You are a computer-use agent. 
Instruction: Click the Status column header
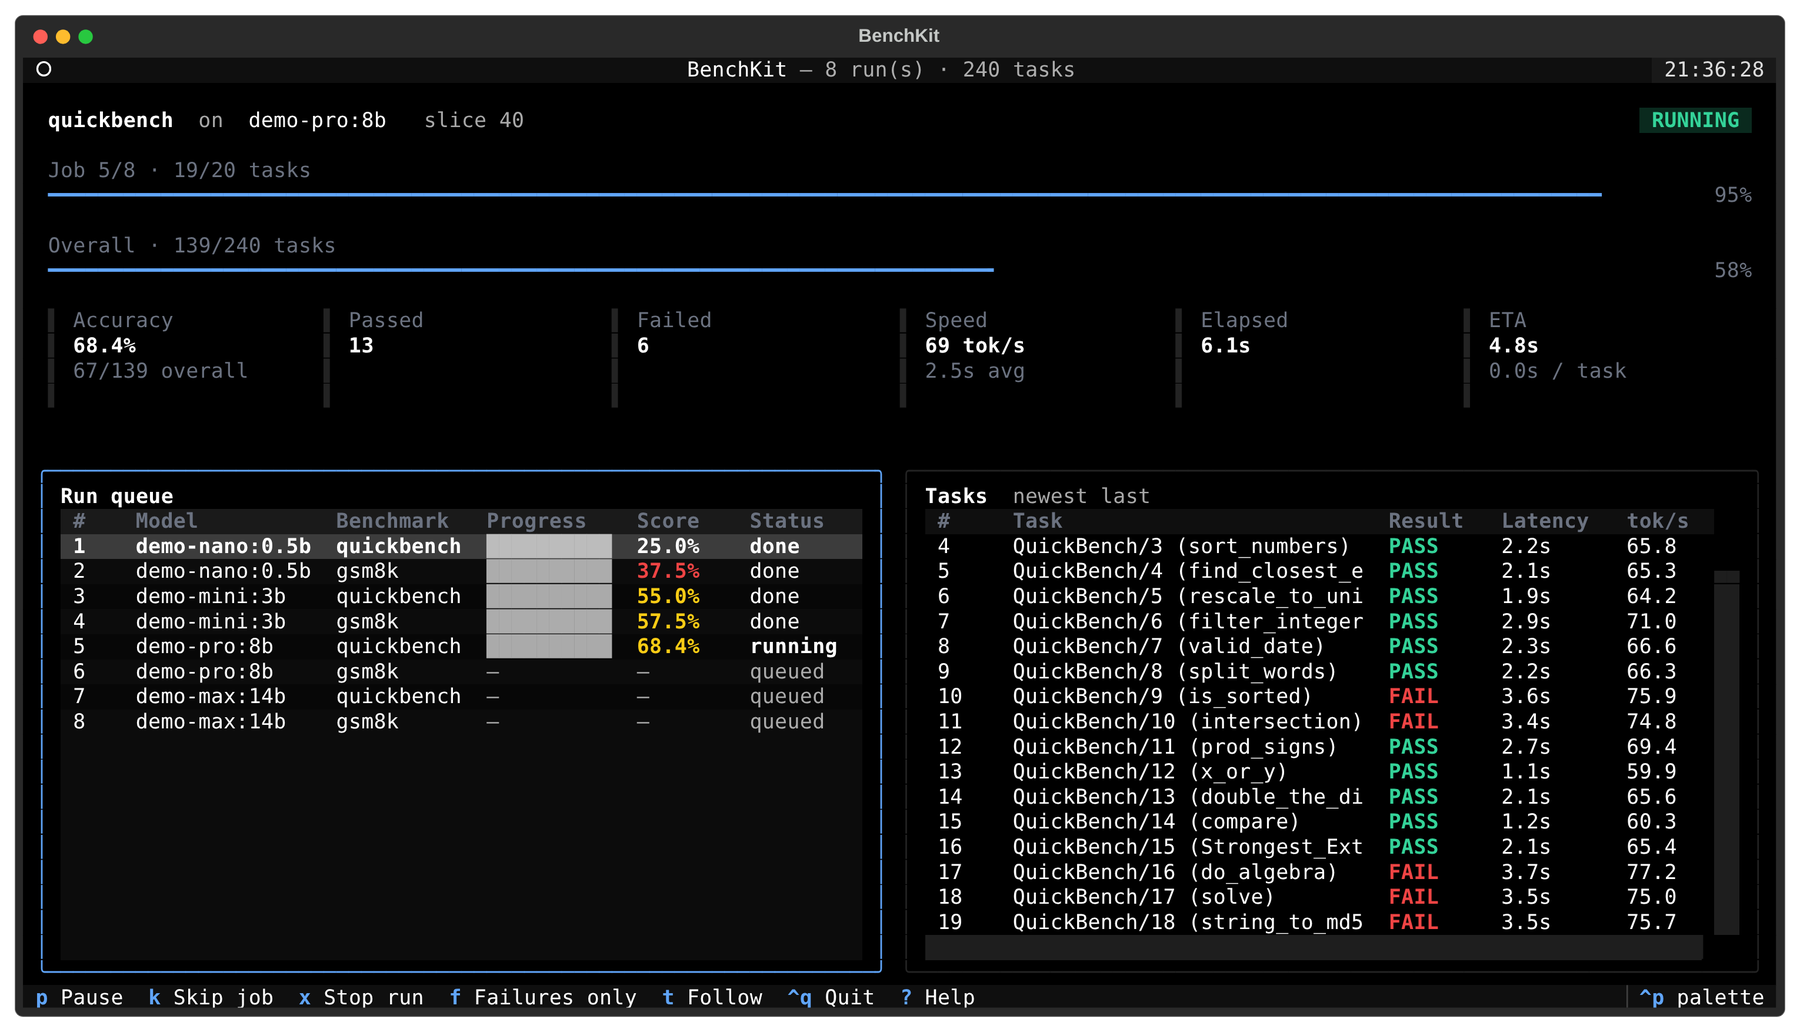787,521
